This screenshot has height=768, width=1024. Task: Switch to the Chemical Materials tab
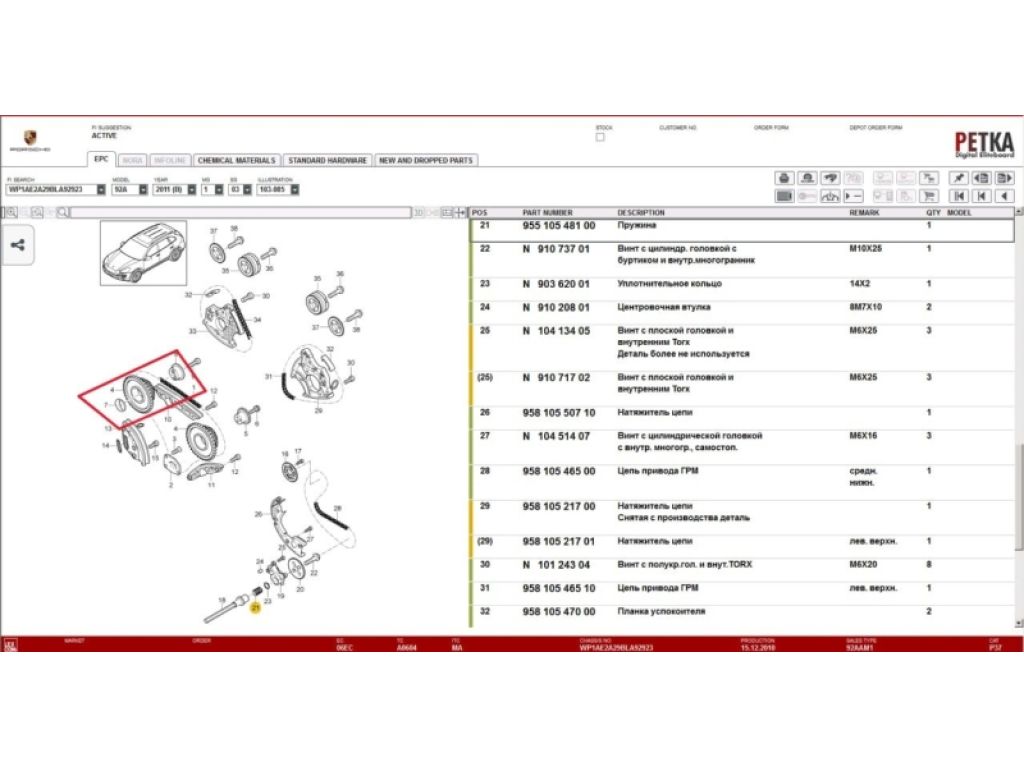tap(236, 160)
